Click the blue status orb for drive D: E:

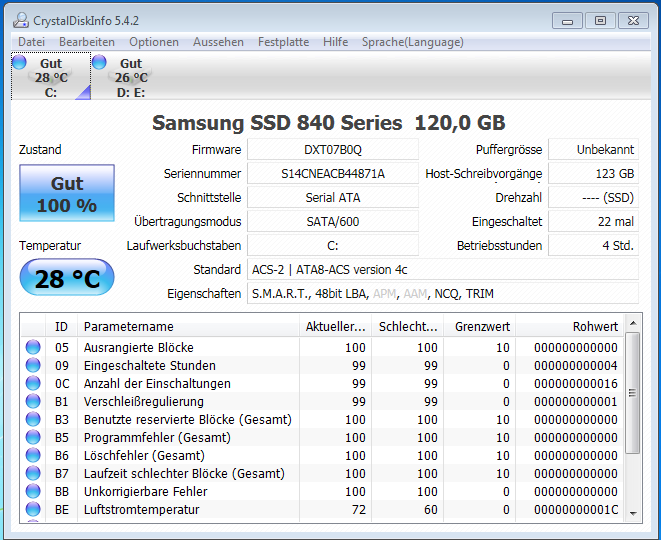coord(99,62)
